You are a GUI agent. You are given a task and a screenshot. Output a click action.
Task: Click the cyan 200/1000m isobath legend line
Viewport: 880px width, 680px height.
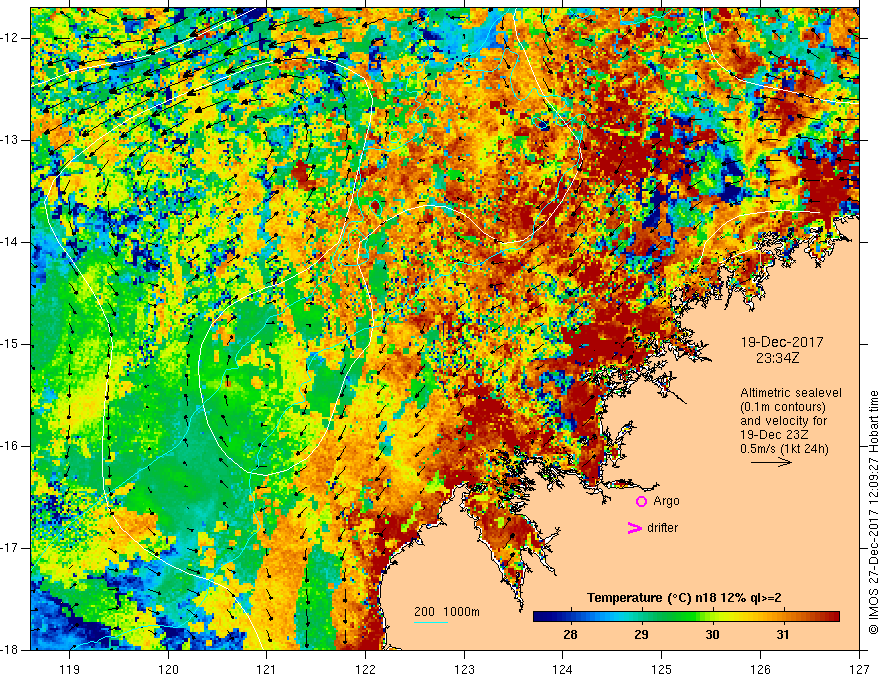[431, 622]
